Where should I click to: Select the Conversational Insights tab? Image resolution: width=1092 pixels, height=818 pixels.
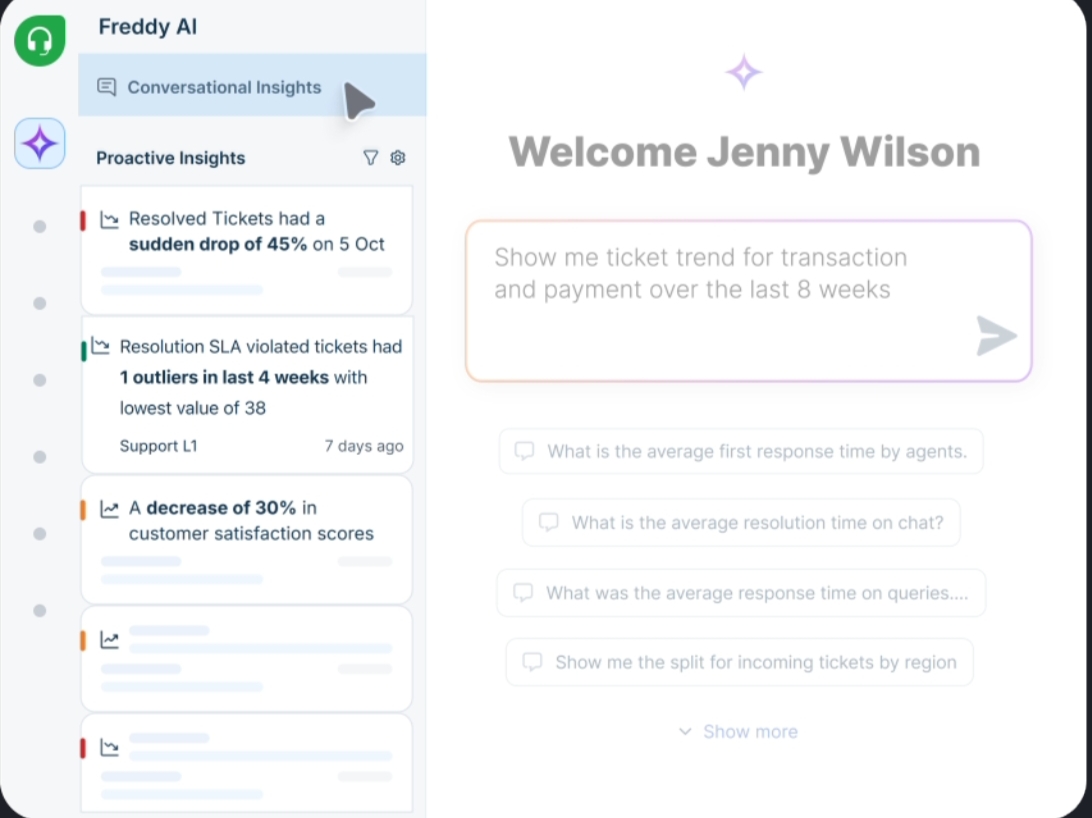224,87
